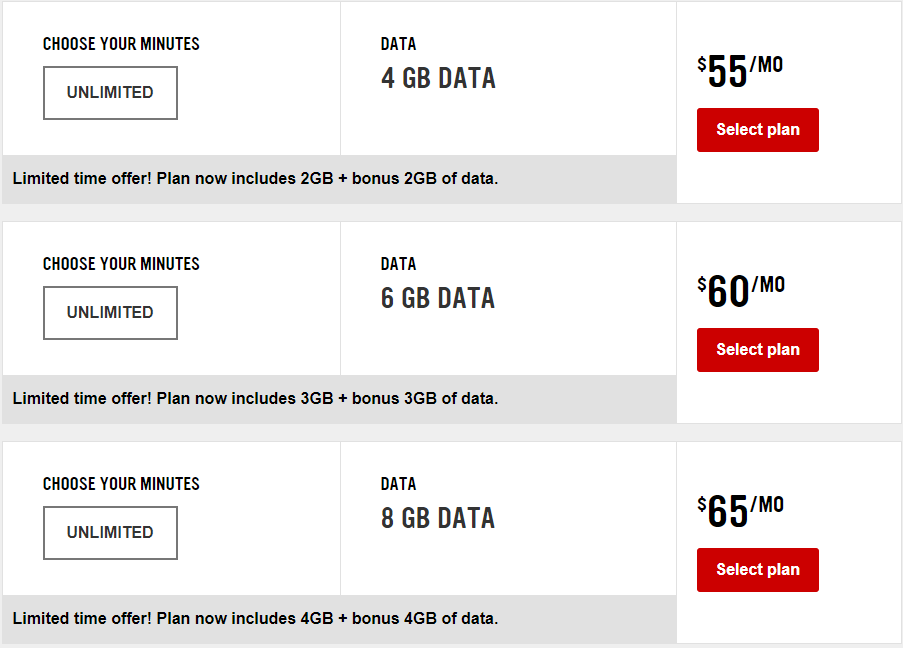Select the $55/mo plan

[757, 130]
